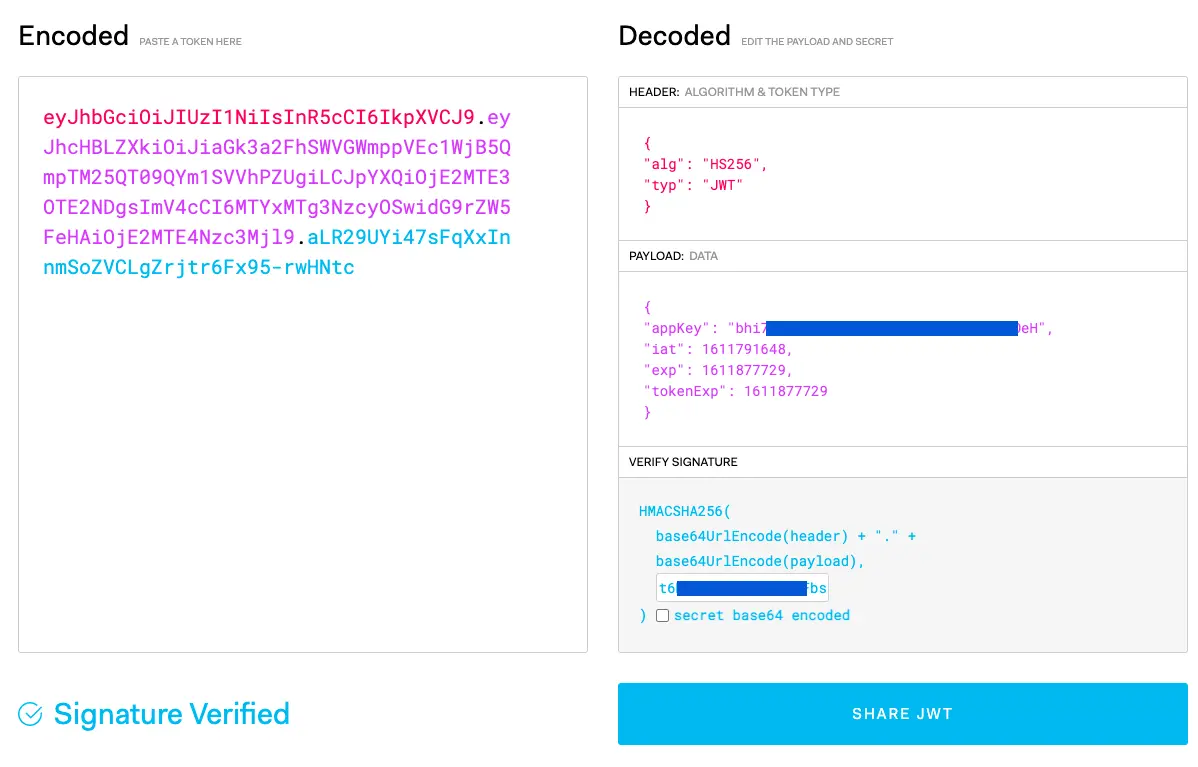Click the Signature Verified checkmark icon
This screenshot has height=767, width=1198.
pyautogui.click(x=31, y=714)
